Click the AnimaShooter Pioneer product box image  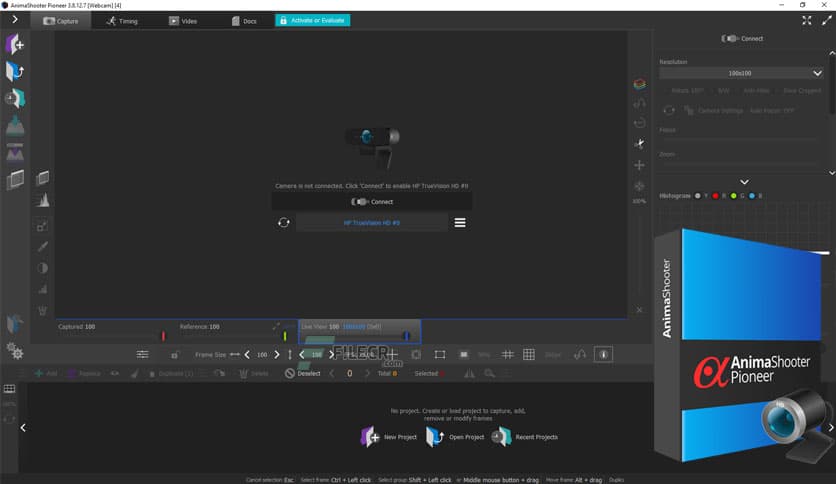tap(744, 345)
